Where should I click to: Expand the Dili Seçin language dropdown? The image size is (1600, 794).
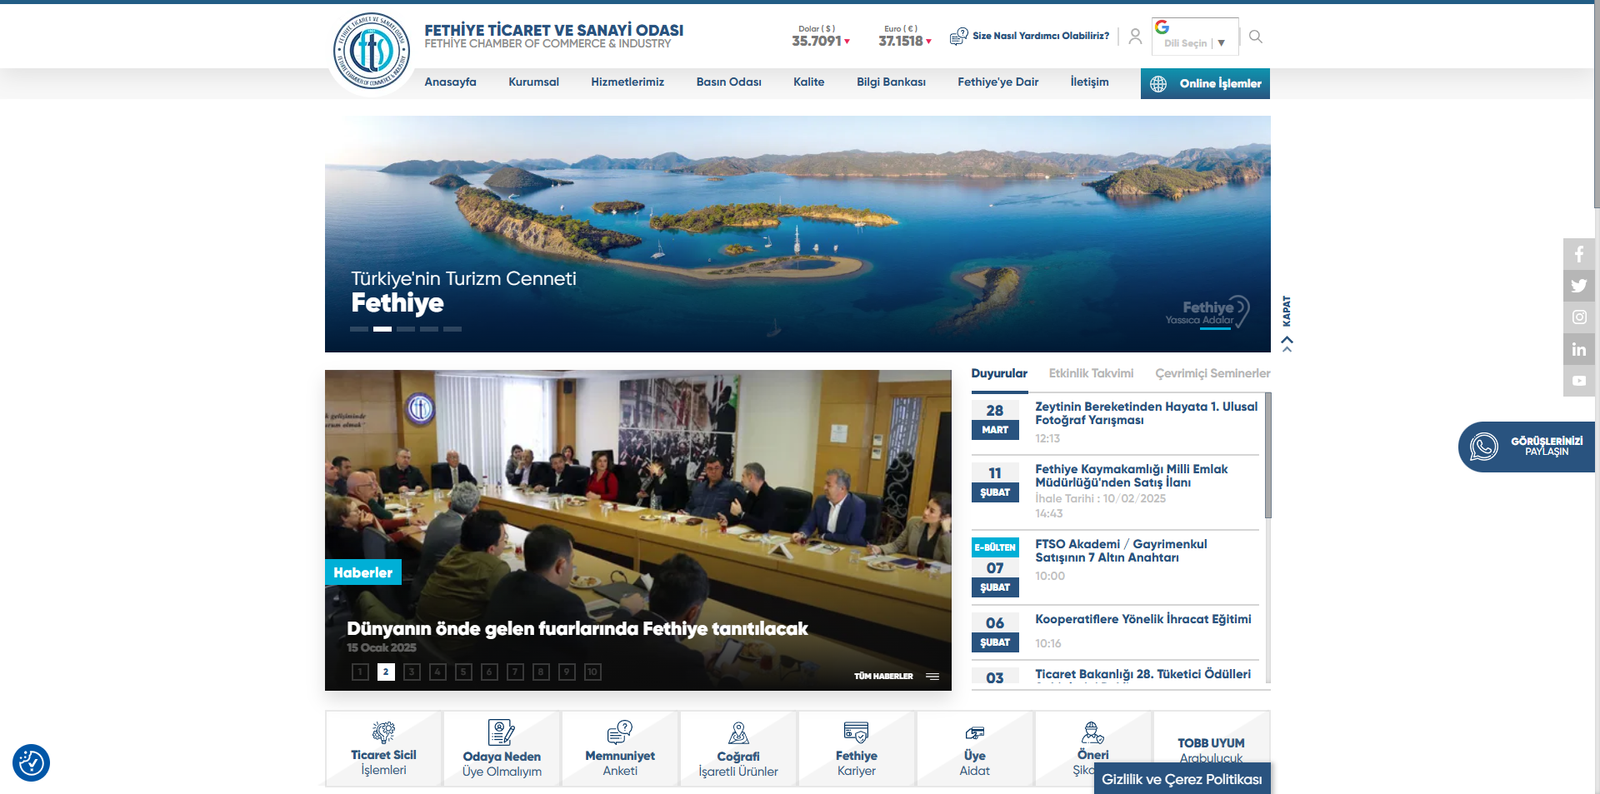click(x=1195, y=43)
